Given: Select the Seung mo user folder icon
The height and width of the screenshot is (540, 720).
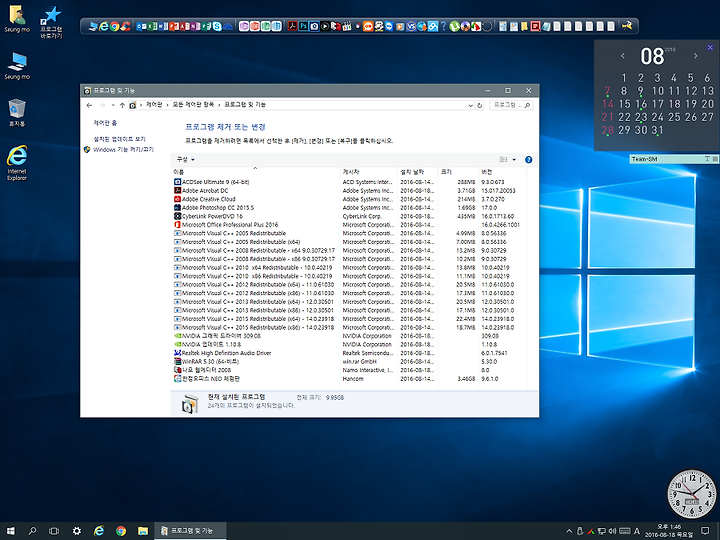Looking at the screenshot, I should point(17,19).
